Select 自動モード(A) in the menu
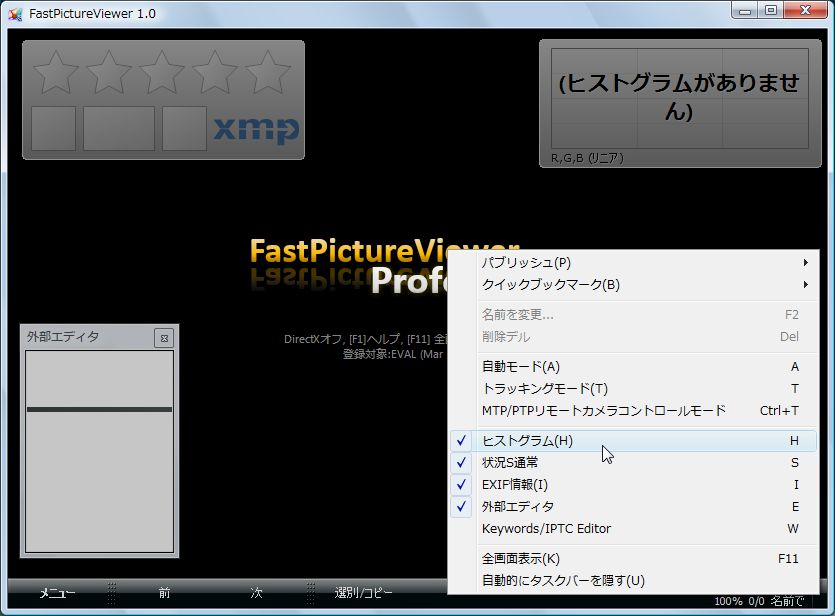The width and height of the screenshot is (835, 616). [x=633, y=367]
